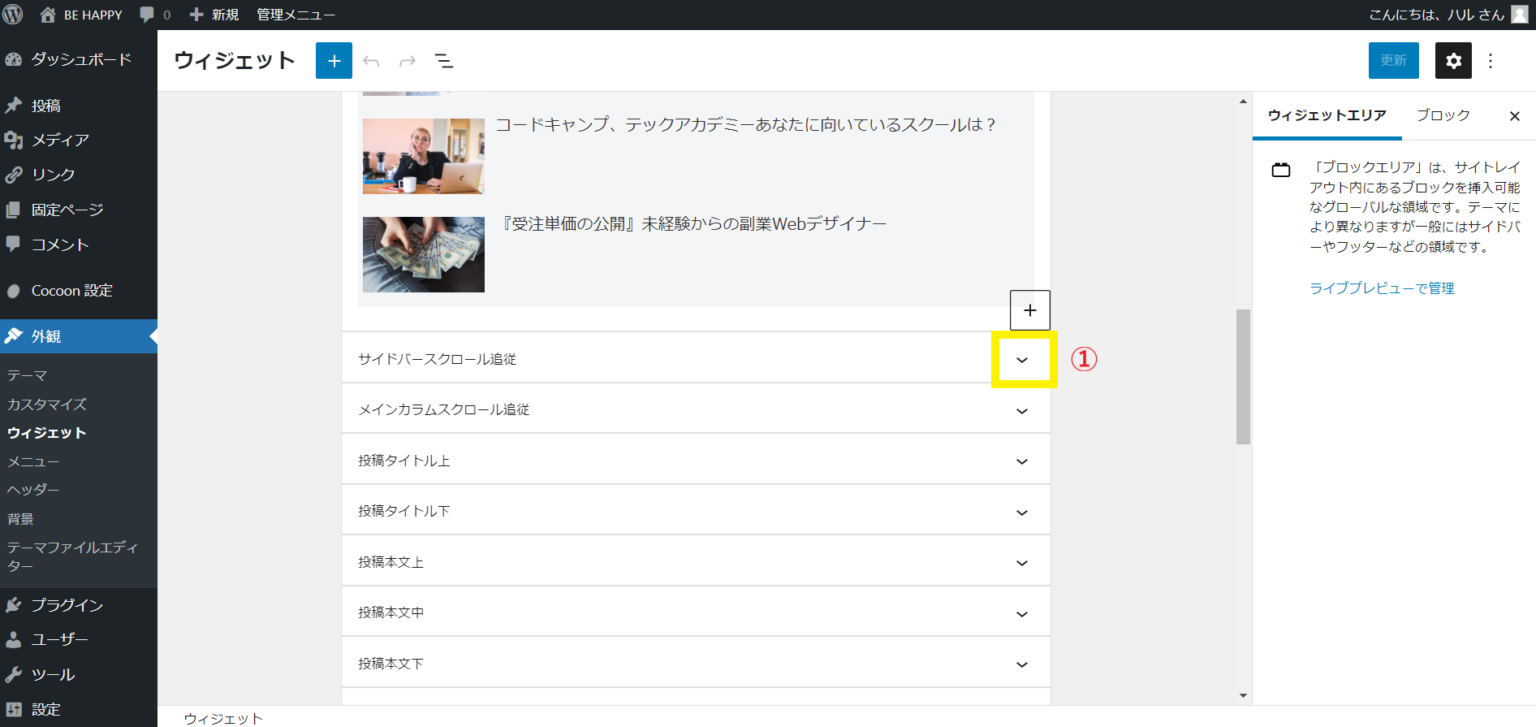Screen dimensions: 1536x727
Task: Open the three-dot options menu
Action: tap(1490, 61)
